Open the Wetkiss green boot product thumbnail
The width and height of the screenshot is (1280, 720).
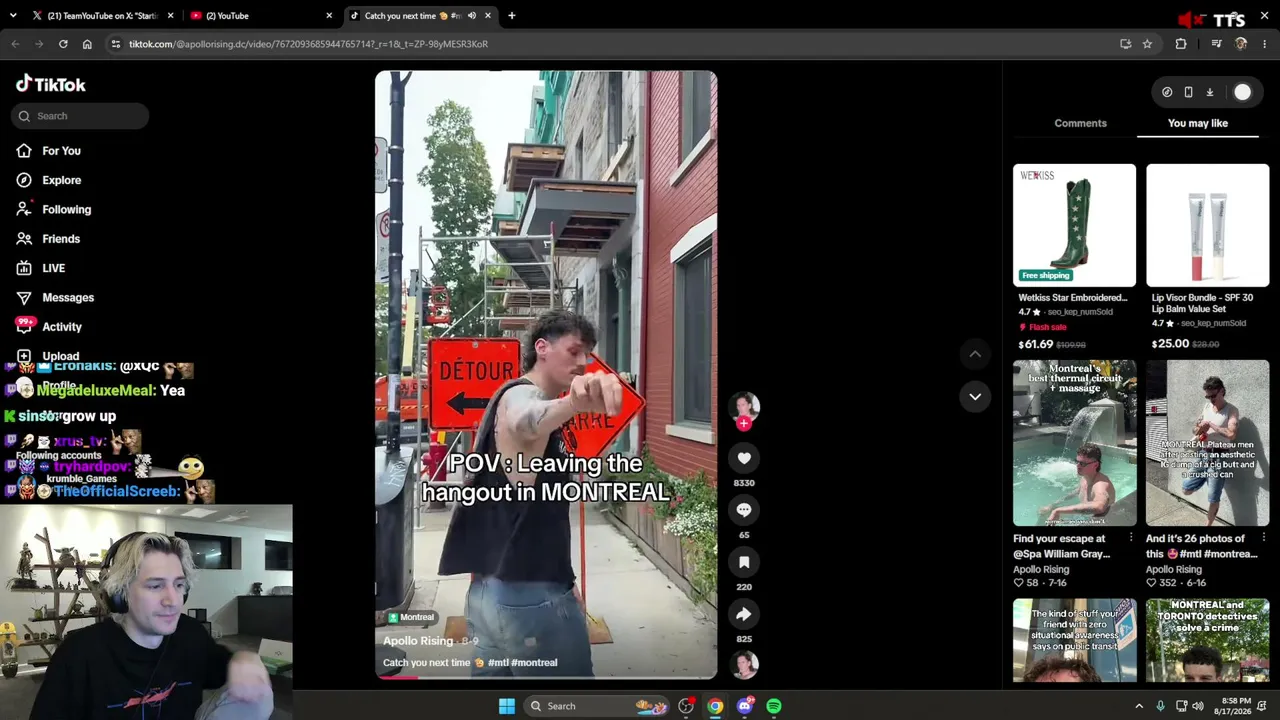pos(1074,225)
